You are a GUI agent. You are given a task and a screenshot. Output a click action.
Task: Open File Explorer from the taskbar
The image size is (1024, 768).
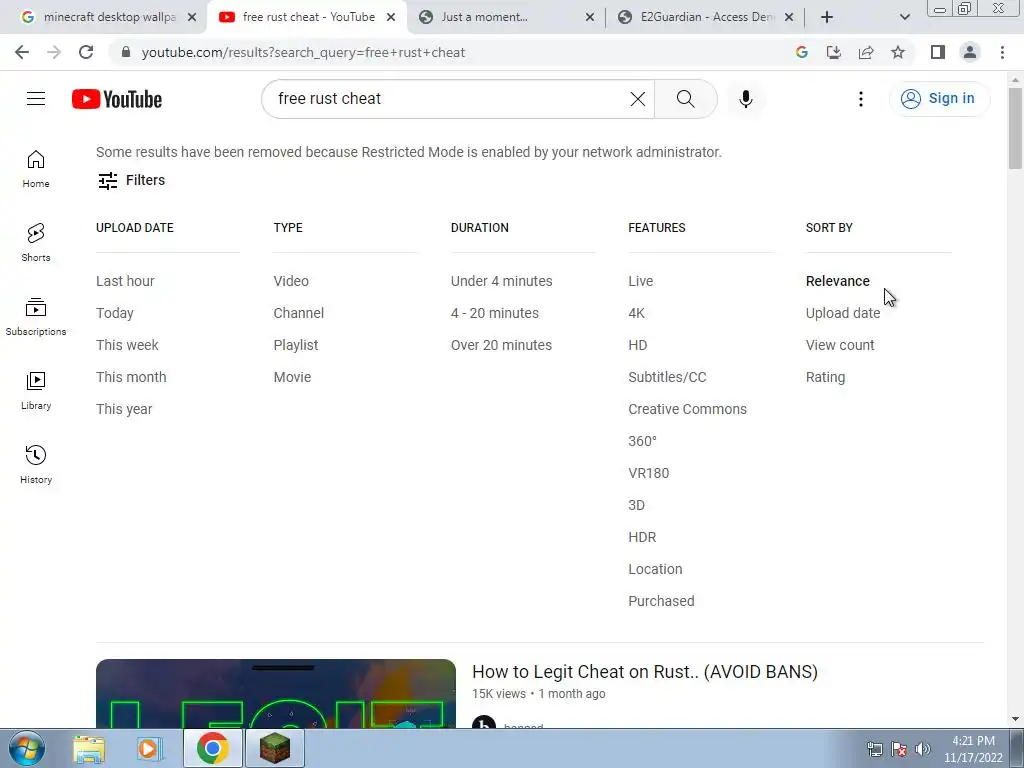[89, 749]
